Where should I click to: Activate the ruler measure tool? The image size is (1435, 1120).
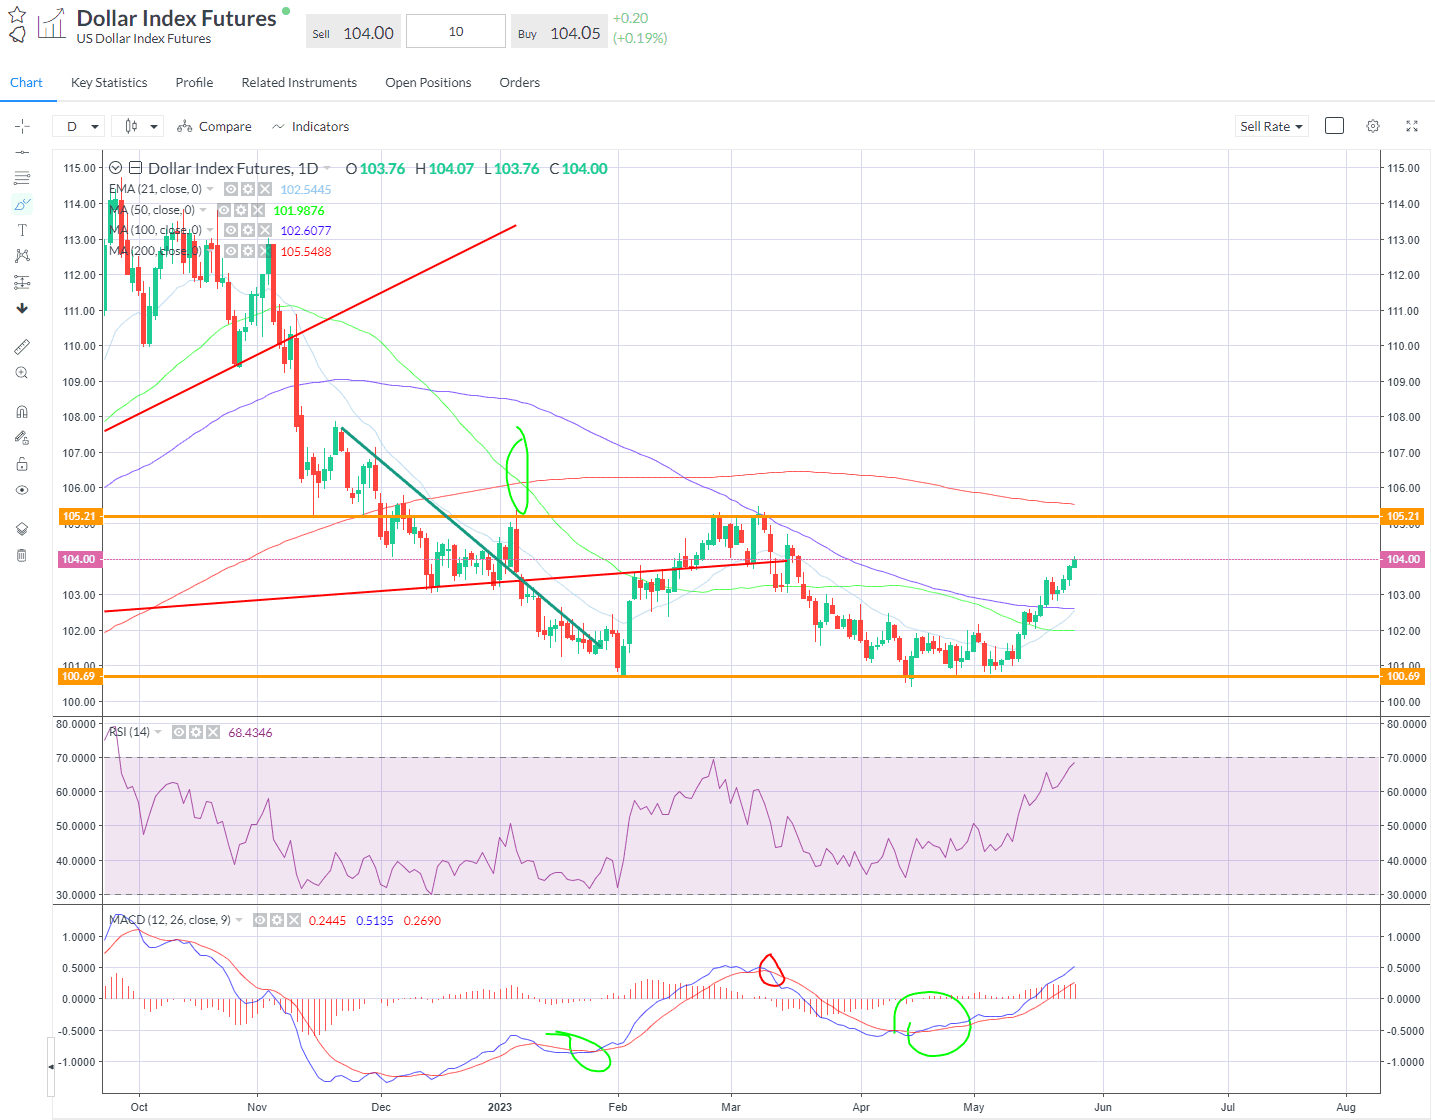22,347
